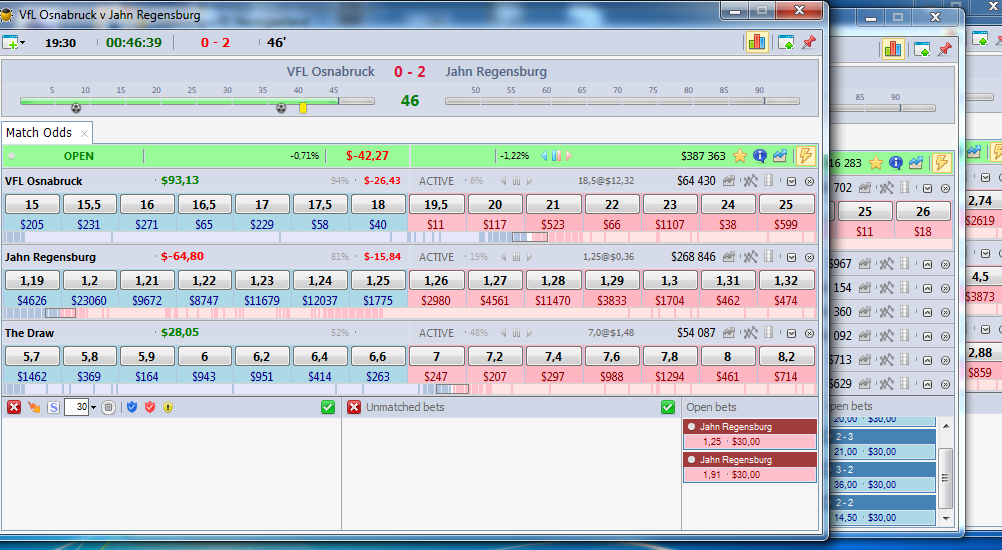Image resolution: width=1002 pixels, height=550 pixels.
Task: Click the 2-3 open bet in second window
Action: tap(884, 444)
